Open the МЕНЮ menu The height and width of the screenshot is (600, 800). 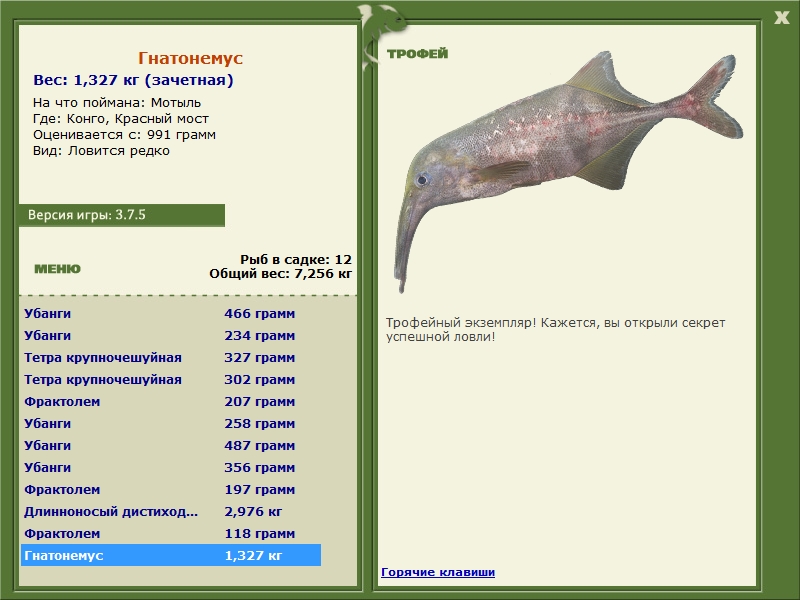[57, 269]
